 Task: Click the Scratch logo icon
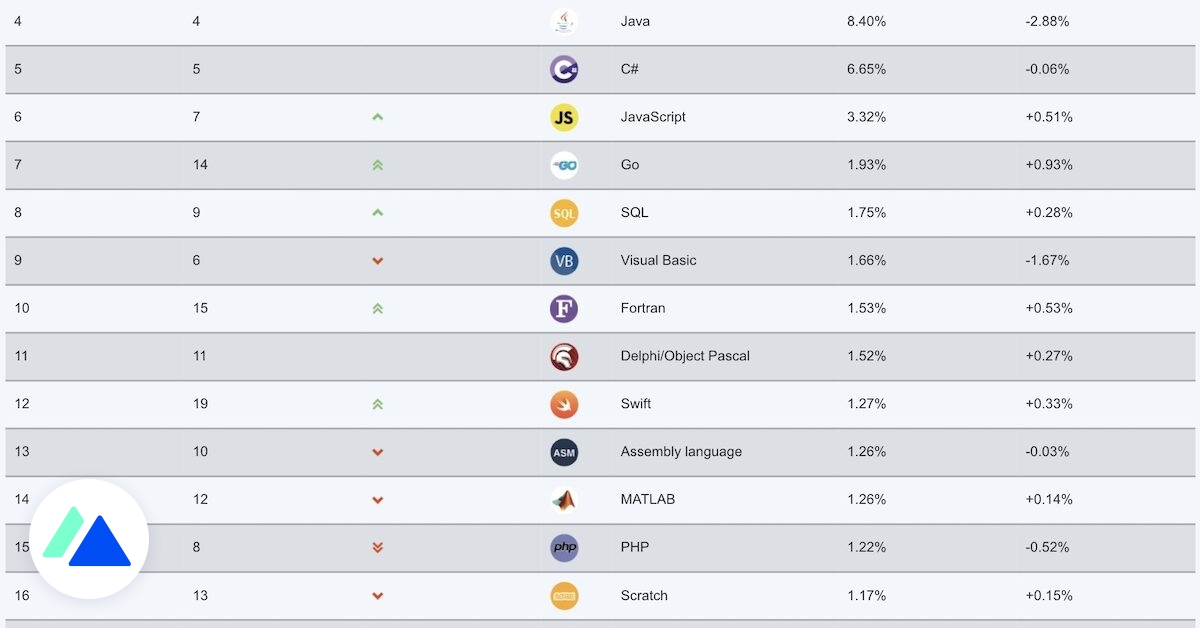(x=564, y=596)
